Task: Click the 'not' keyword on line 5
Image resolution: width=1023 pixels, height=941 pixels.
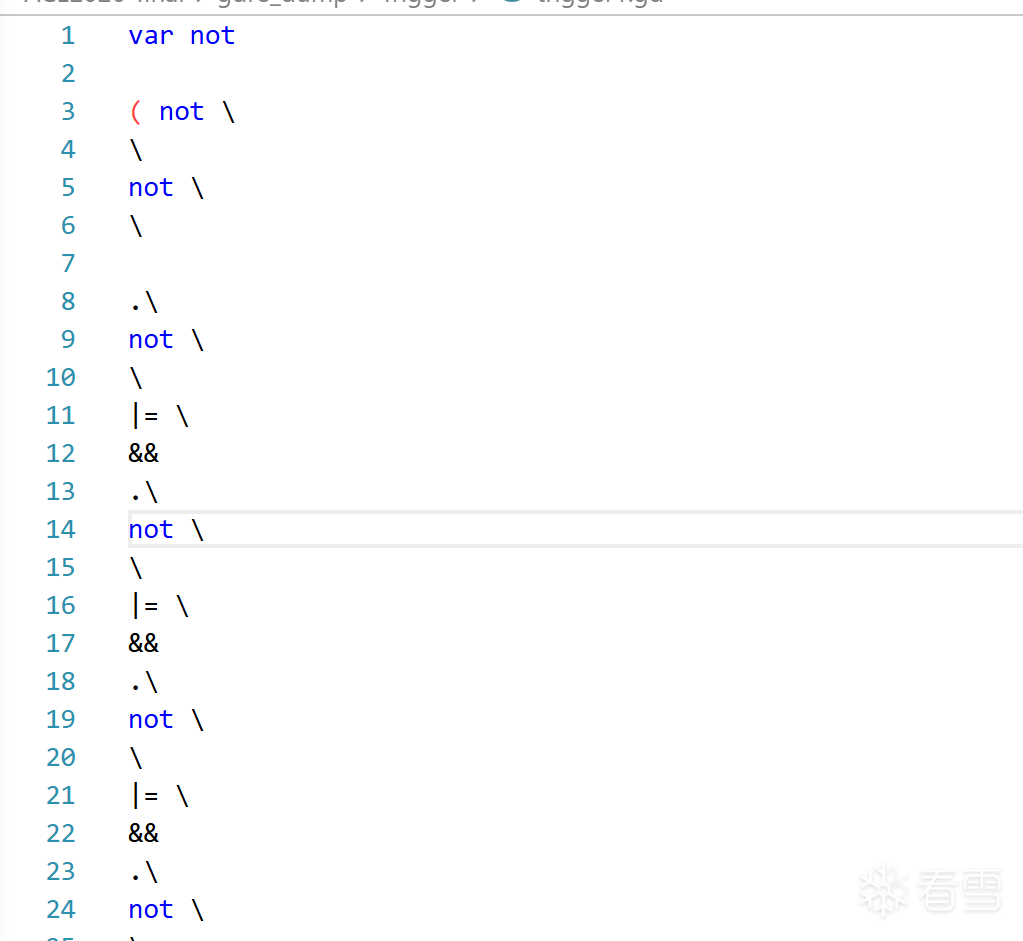Action: [x=151, y=188]
